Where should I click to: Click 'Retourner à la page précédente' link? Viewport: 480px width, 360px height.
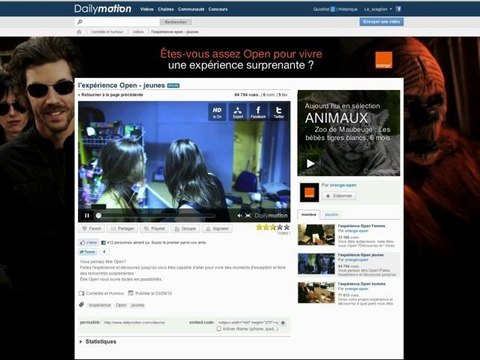click(111, 95)
